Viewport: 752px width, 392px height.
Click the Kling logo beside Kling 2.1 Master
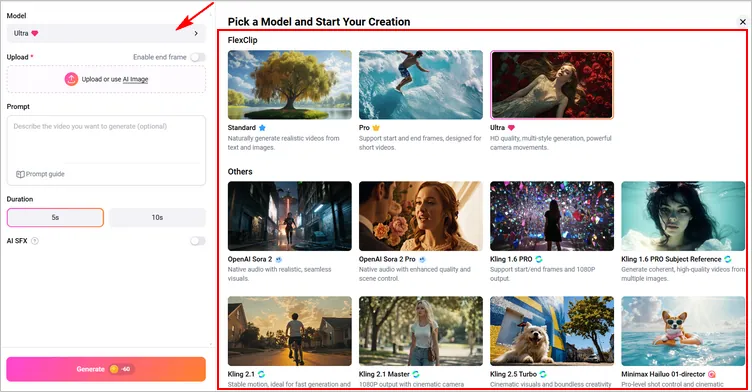pos(416,374)
